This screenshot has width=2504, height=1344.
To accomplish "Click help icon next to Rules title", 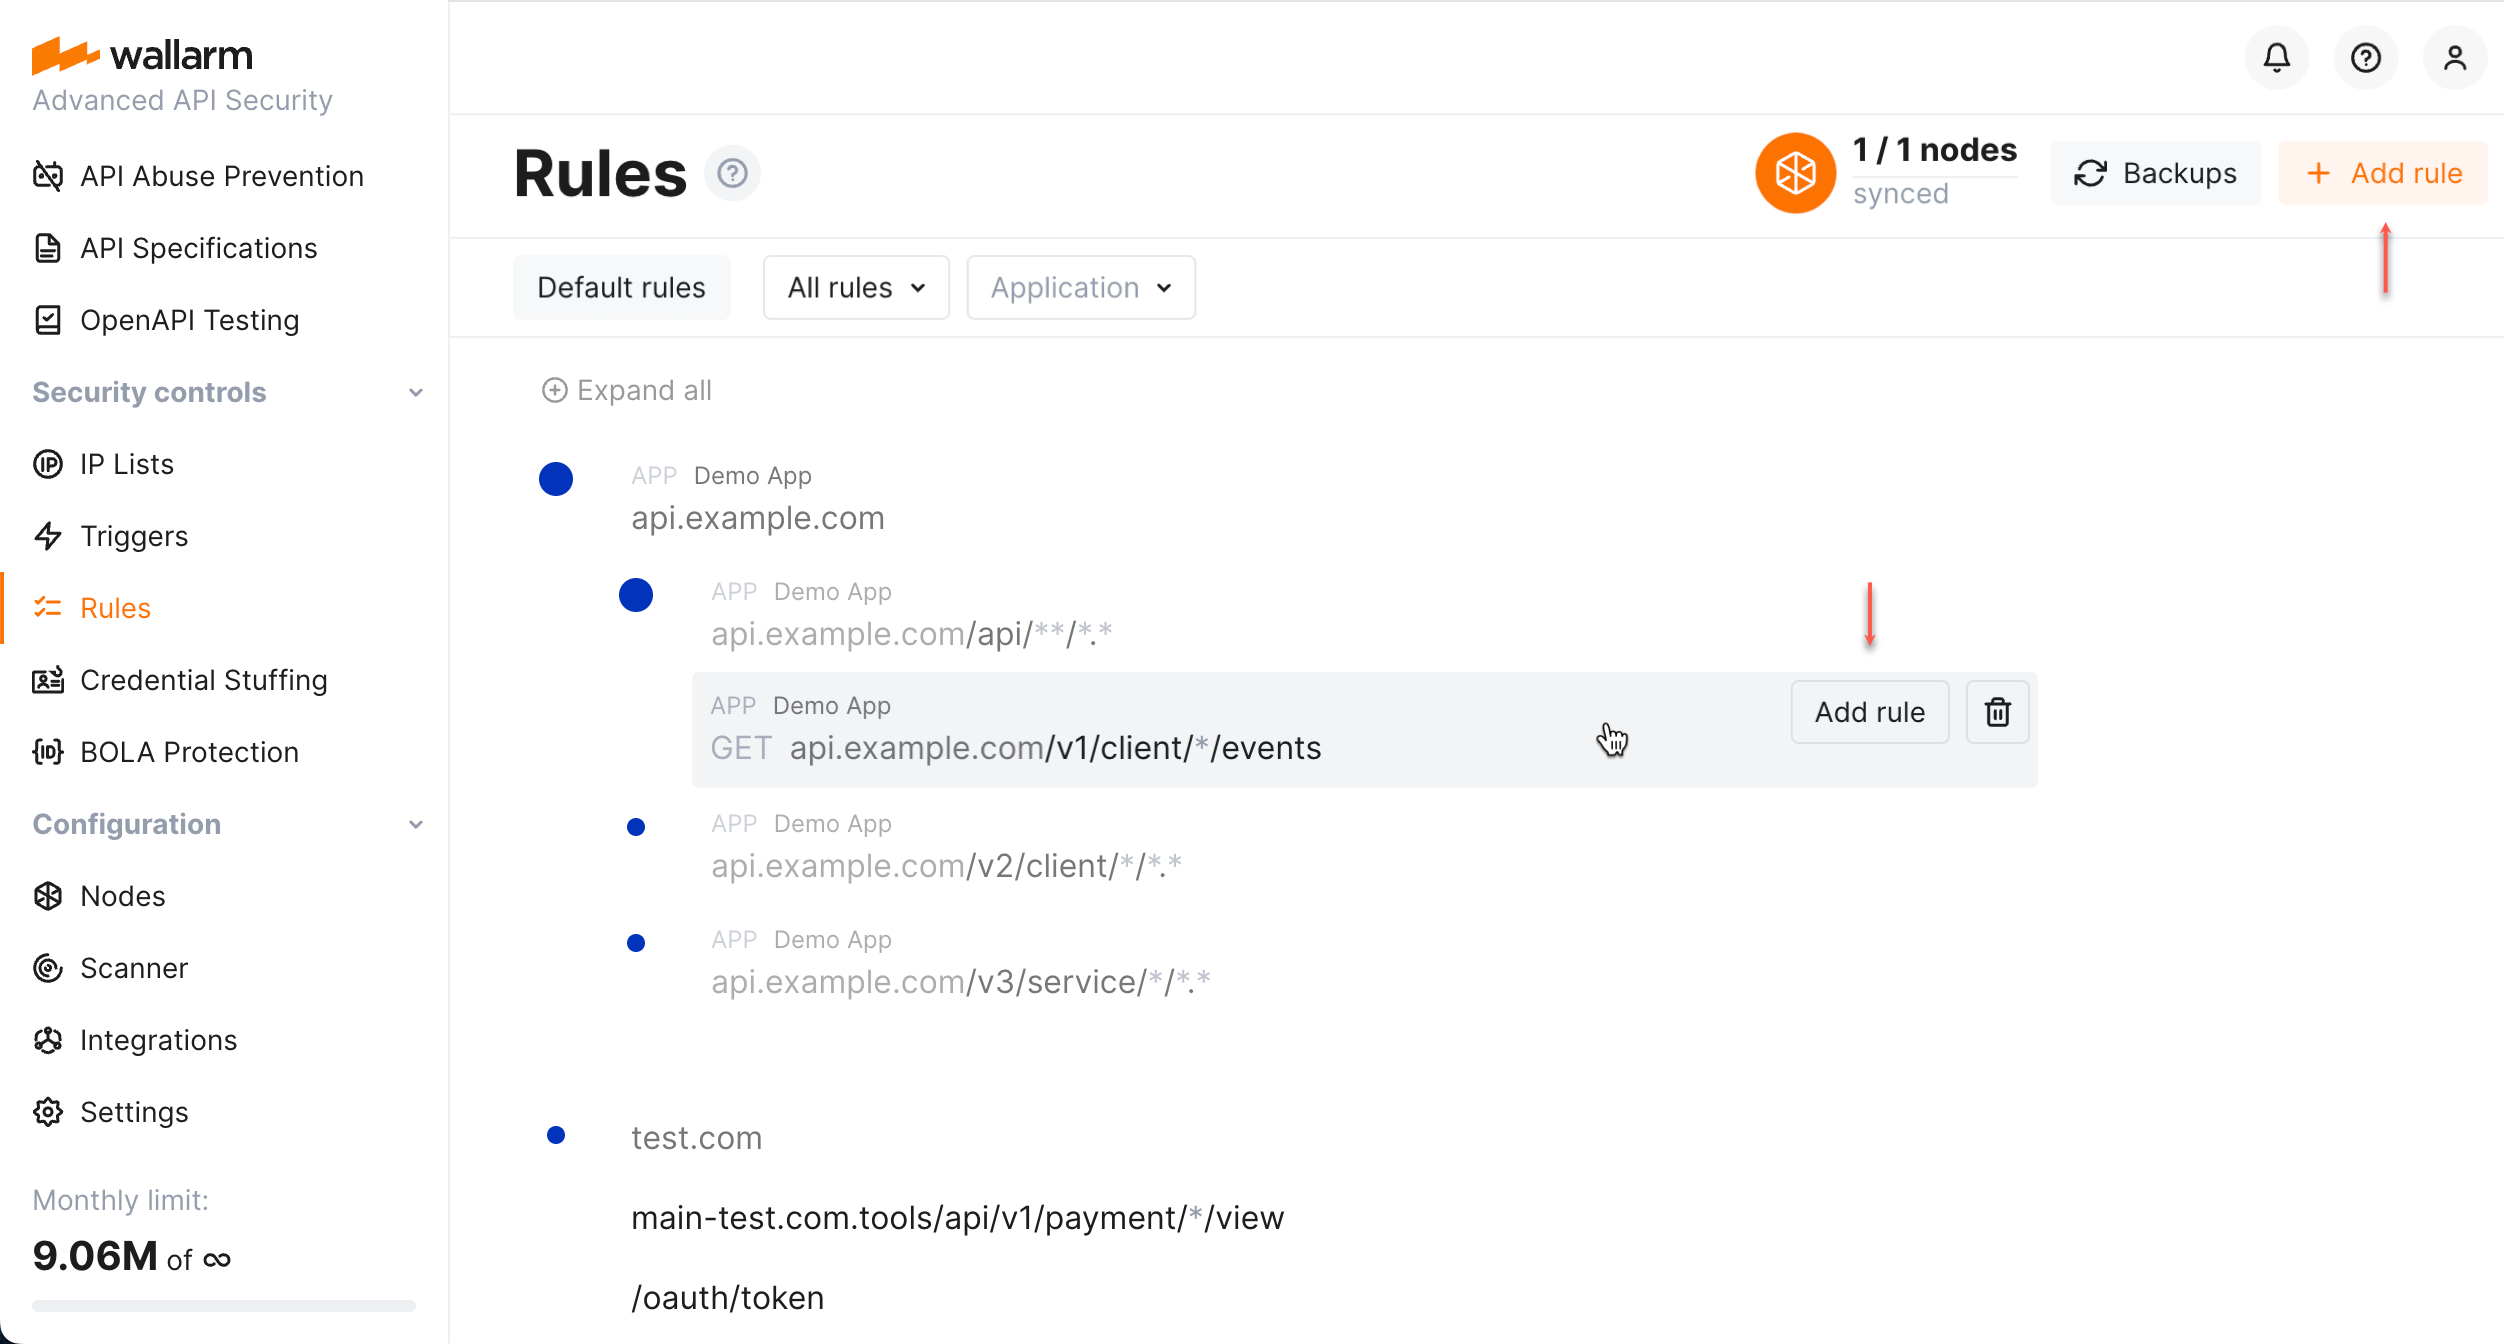I will click(x=732, y=173).
